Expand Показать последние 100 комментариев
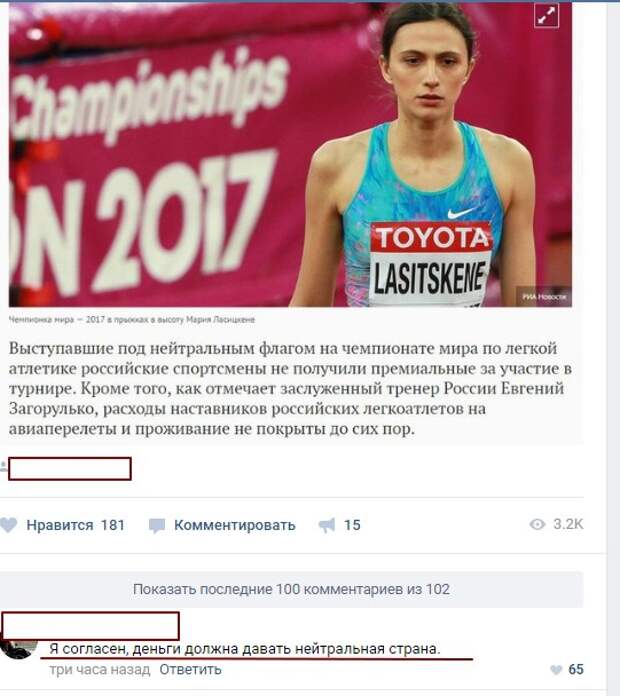This screenshot has height=696, width=620. [x=291, y=589]
